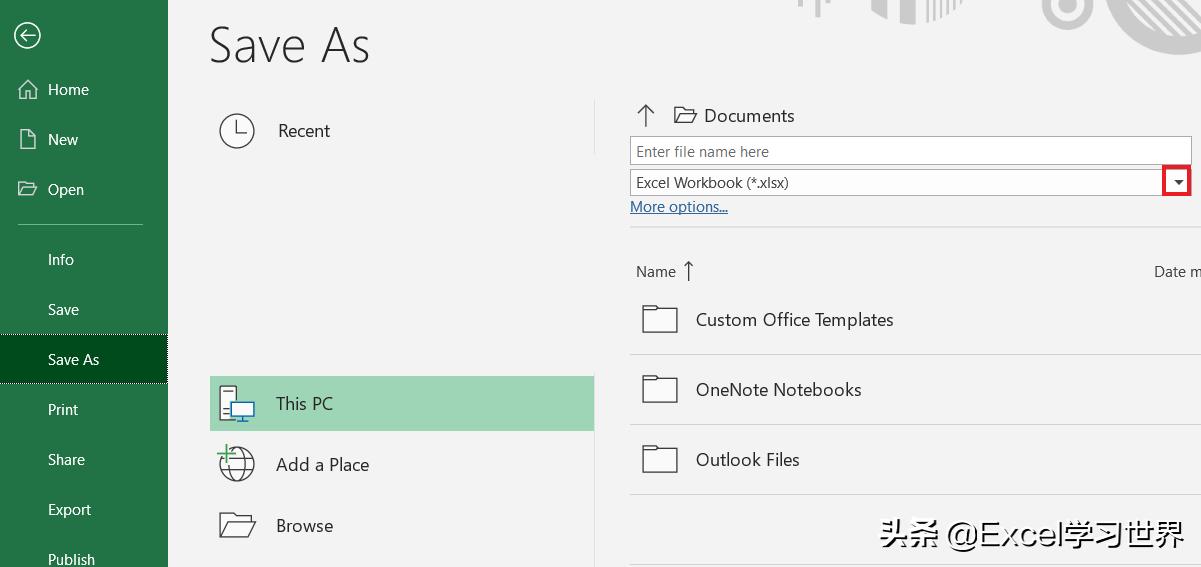The image size is (1201, 567).
Task: Click the Recent clock icon
Action: 237,131
